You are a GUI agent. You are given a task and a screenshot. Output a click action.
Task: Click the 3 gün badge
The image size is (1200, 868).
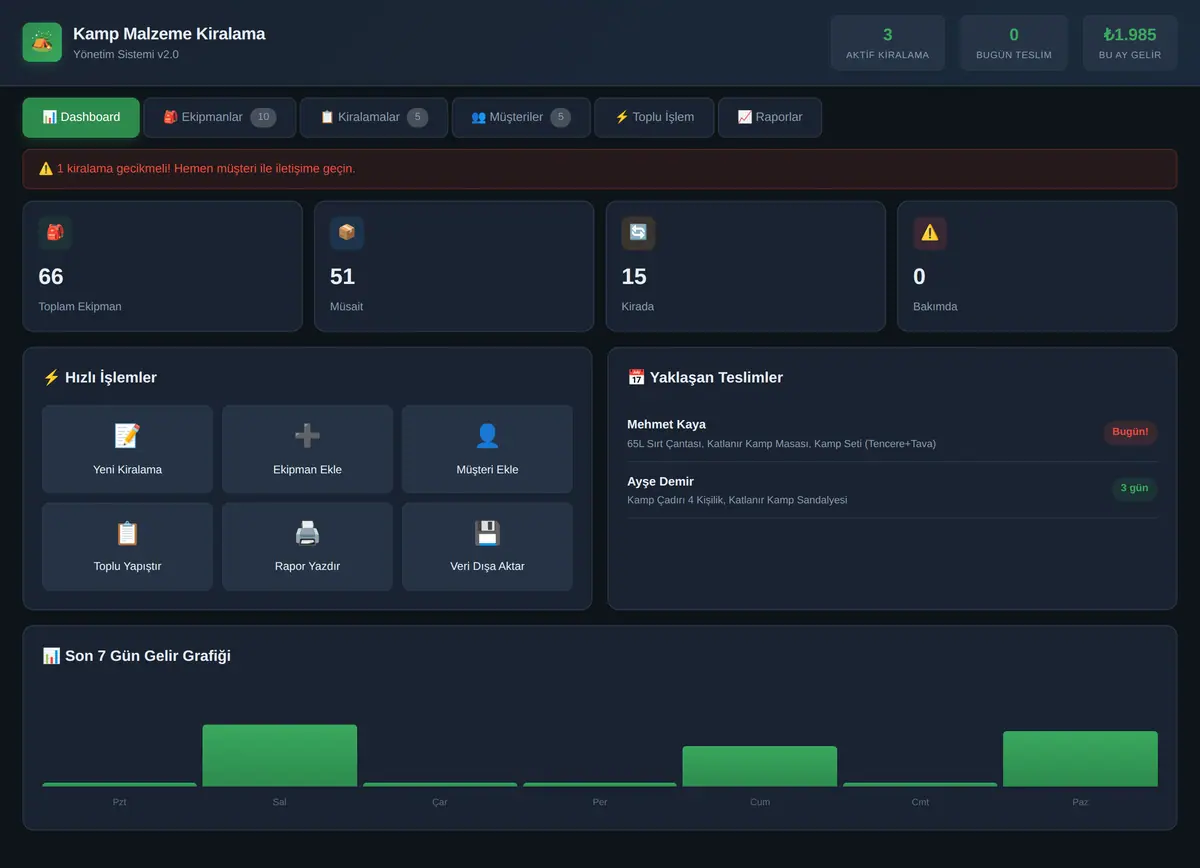(1134, 488)
